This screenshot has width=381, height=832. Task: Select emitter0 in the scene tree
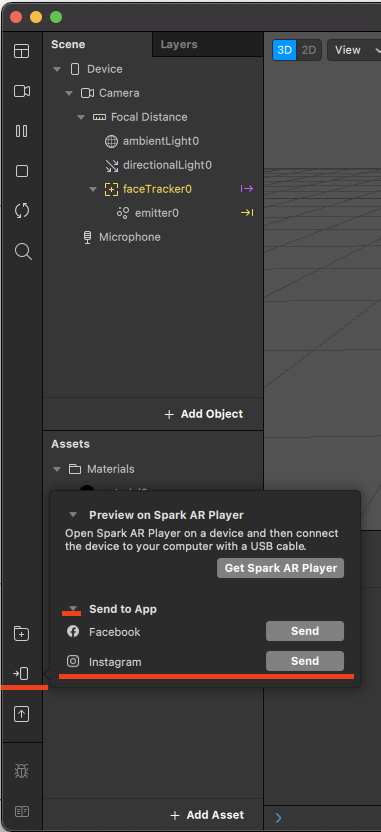157,213
